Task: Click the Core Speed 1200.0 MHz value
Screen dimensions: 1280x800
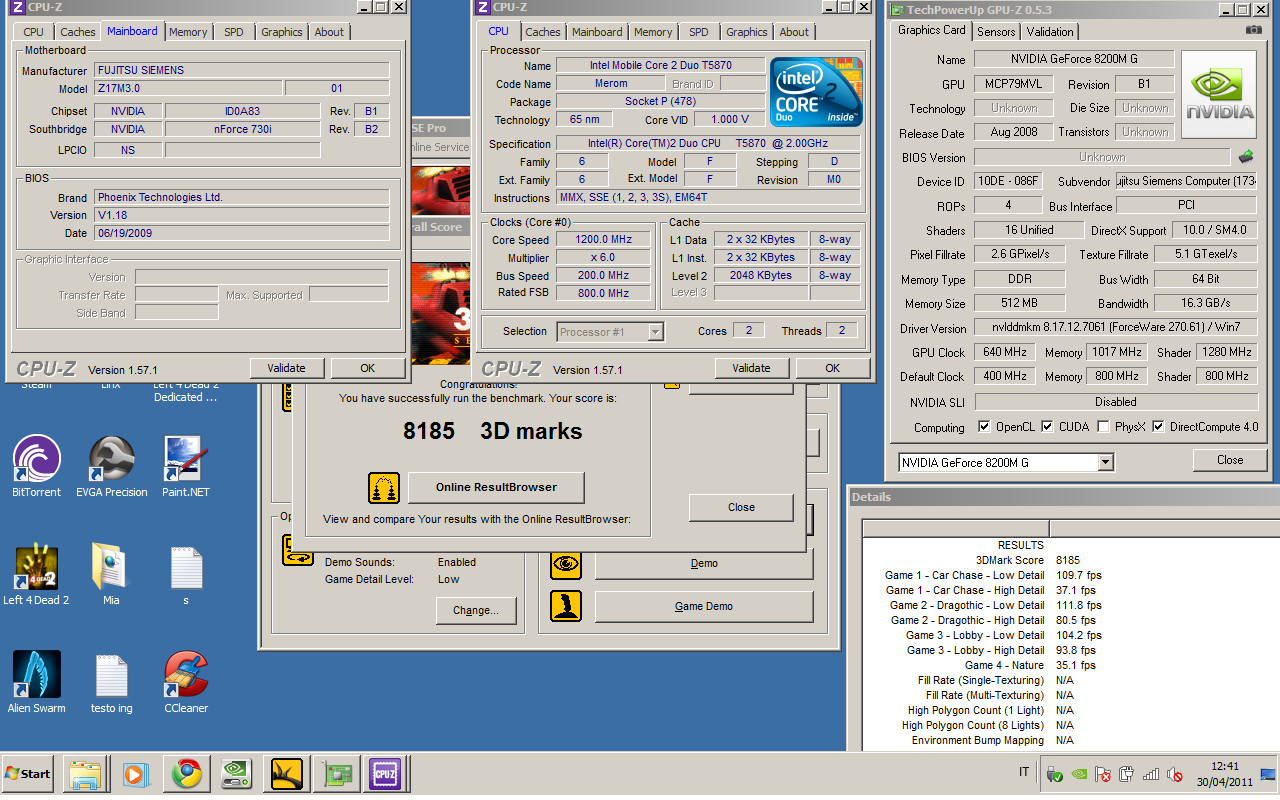Action: coord(604,240)
